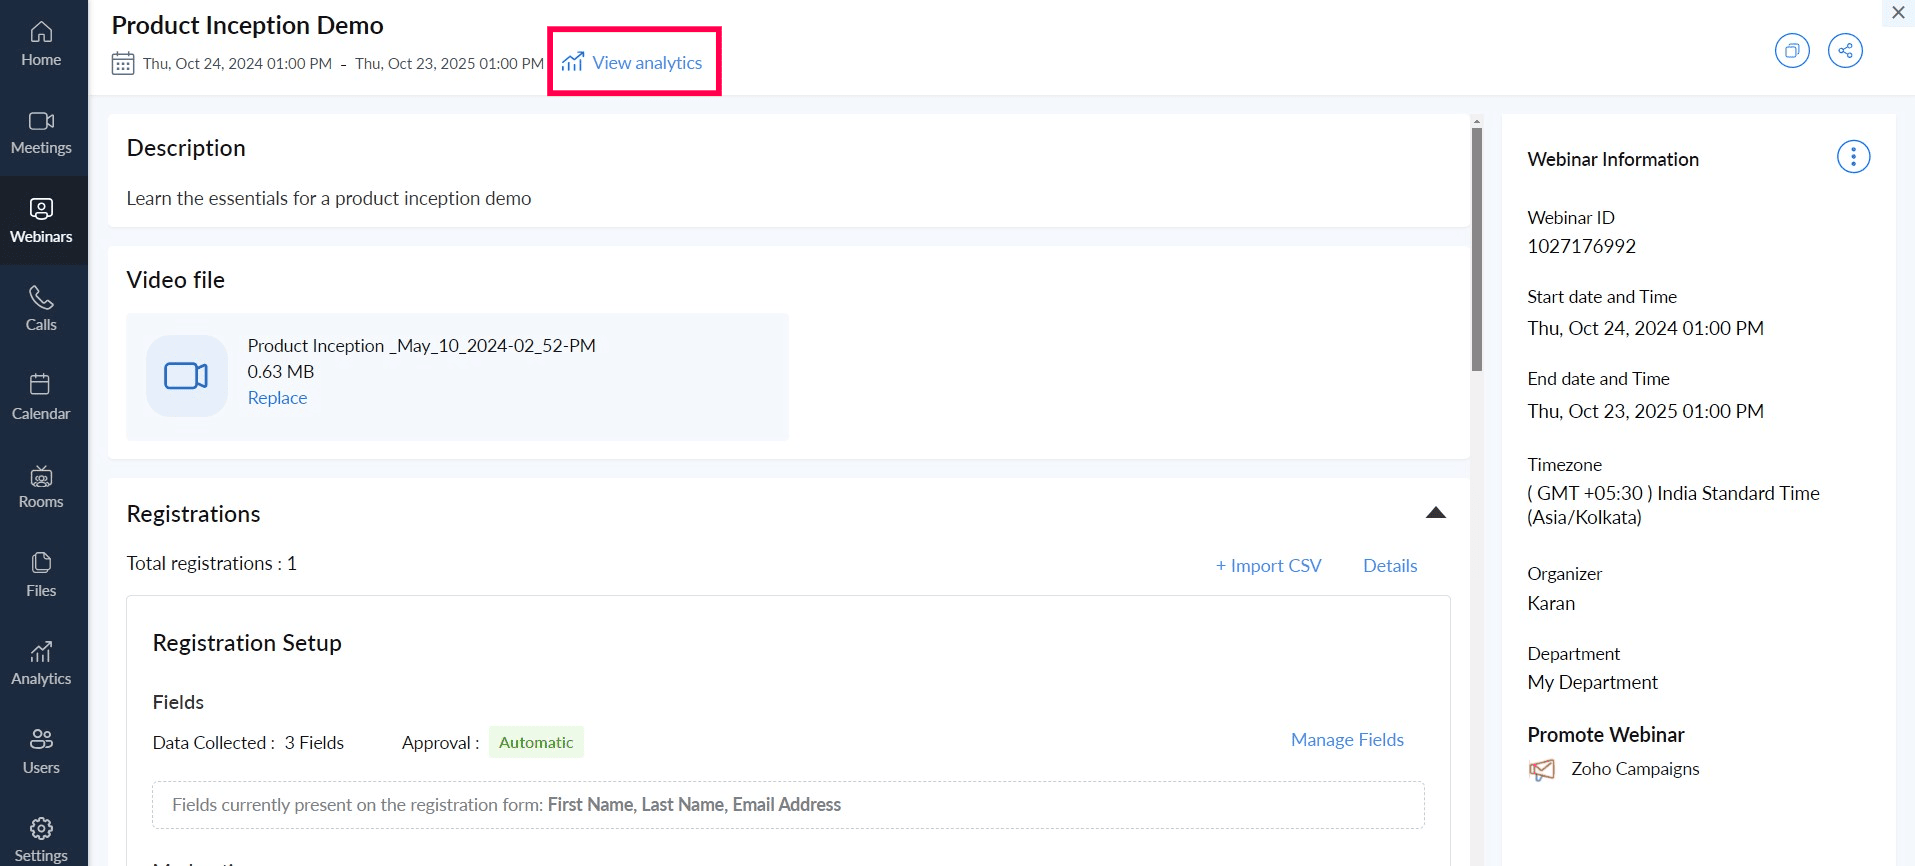Click the copy webinar icon
The width and height of the screenshot is (1915, 866).
(x=1792, y=50)
